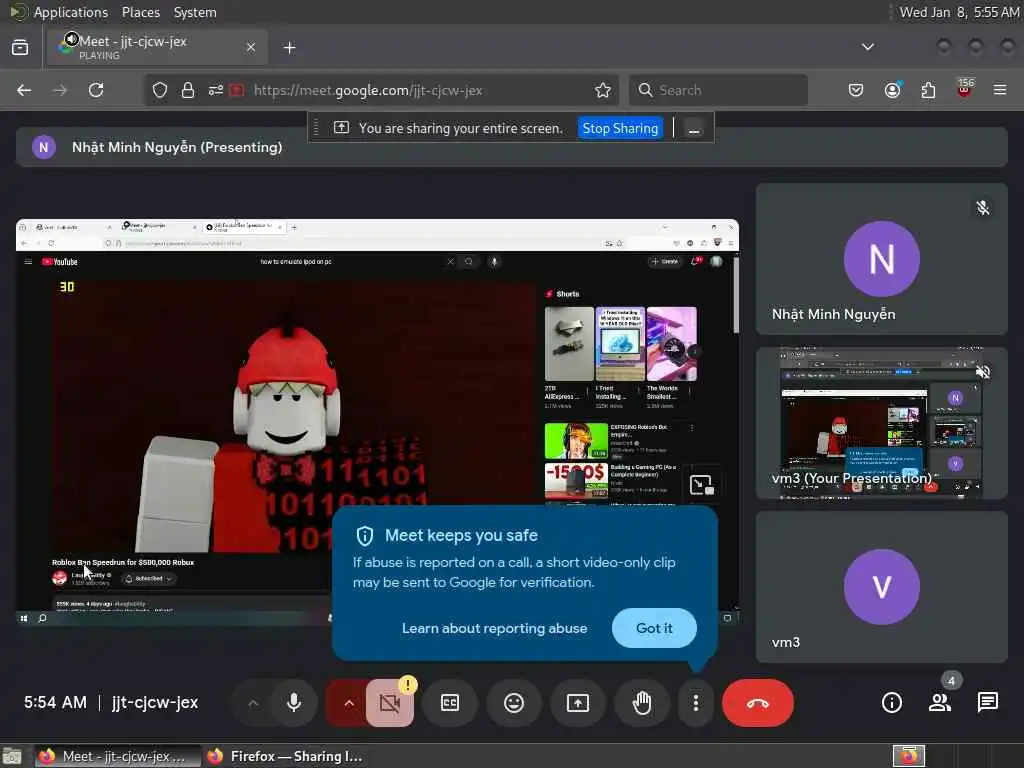Viewport: 1024px width, 768px height.
Task: Click the clock date in top panel
Action: [x=959, y=12]
